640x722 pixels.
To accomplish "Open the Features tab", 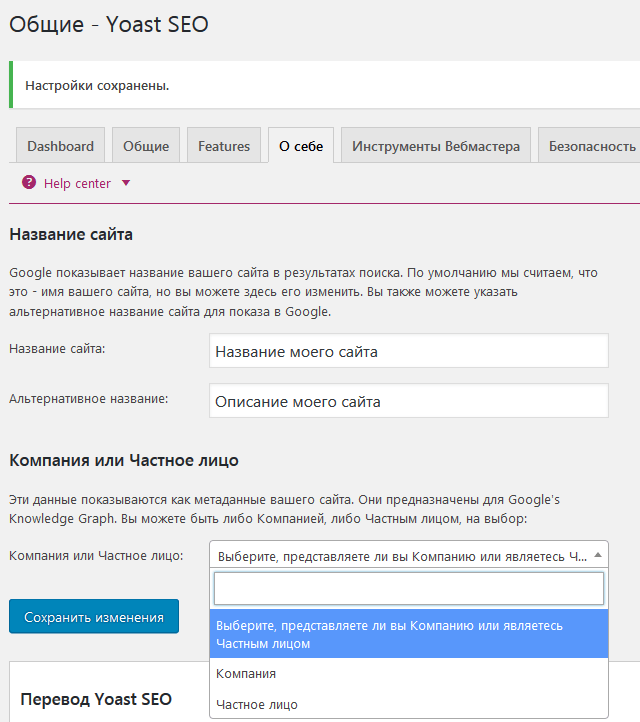I will point(224,145).
